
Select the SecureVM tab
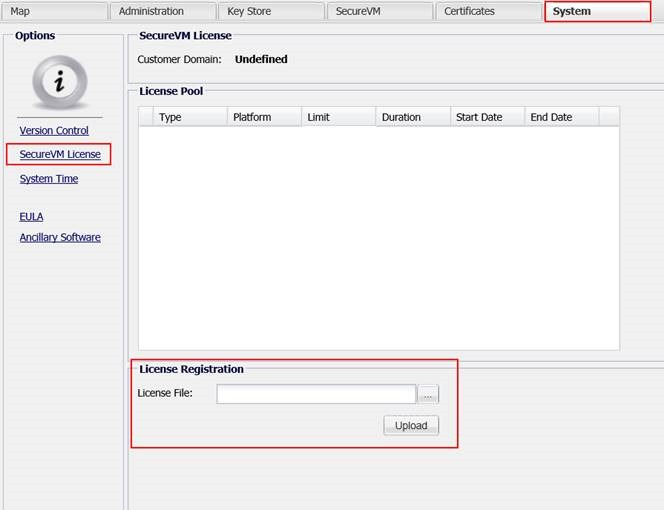(x=378, y=11)
